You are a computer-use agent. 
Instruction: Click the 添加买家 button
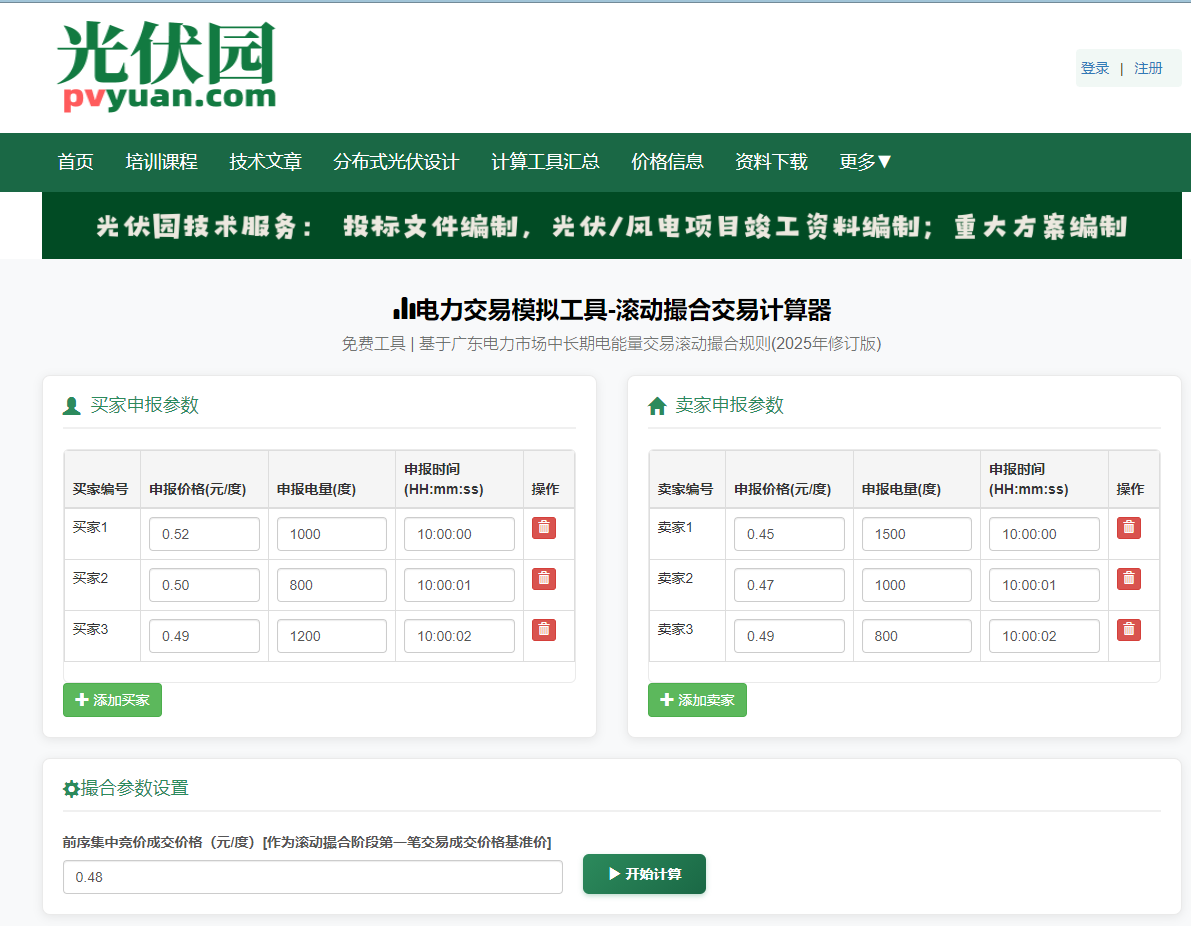coord(112,700)
